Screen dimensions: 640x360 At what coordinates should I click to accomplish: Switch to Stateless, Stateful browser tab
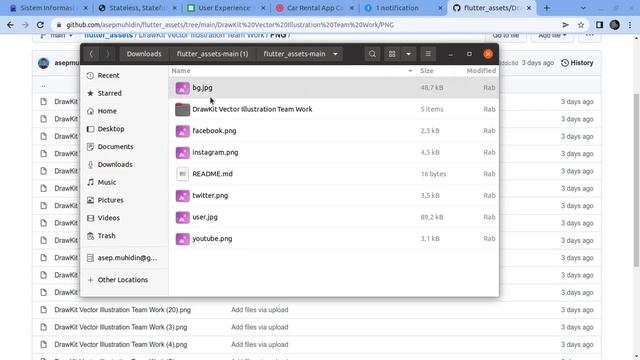137,8
